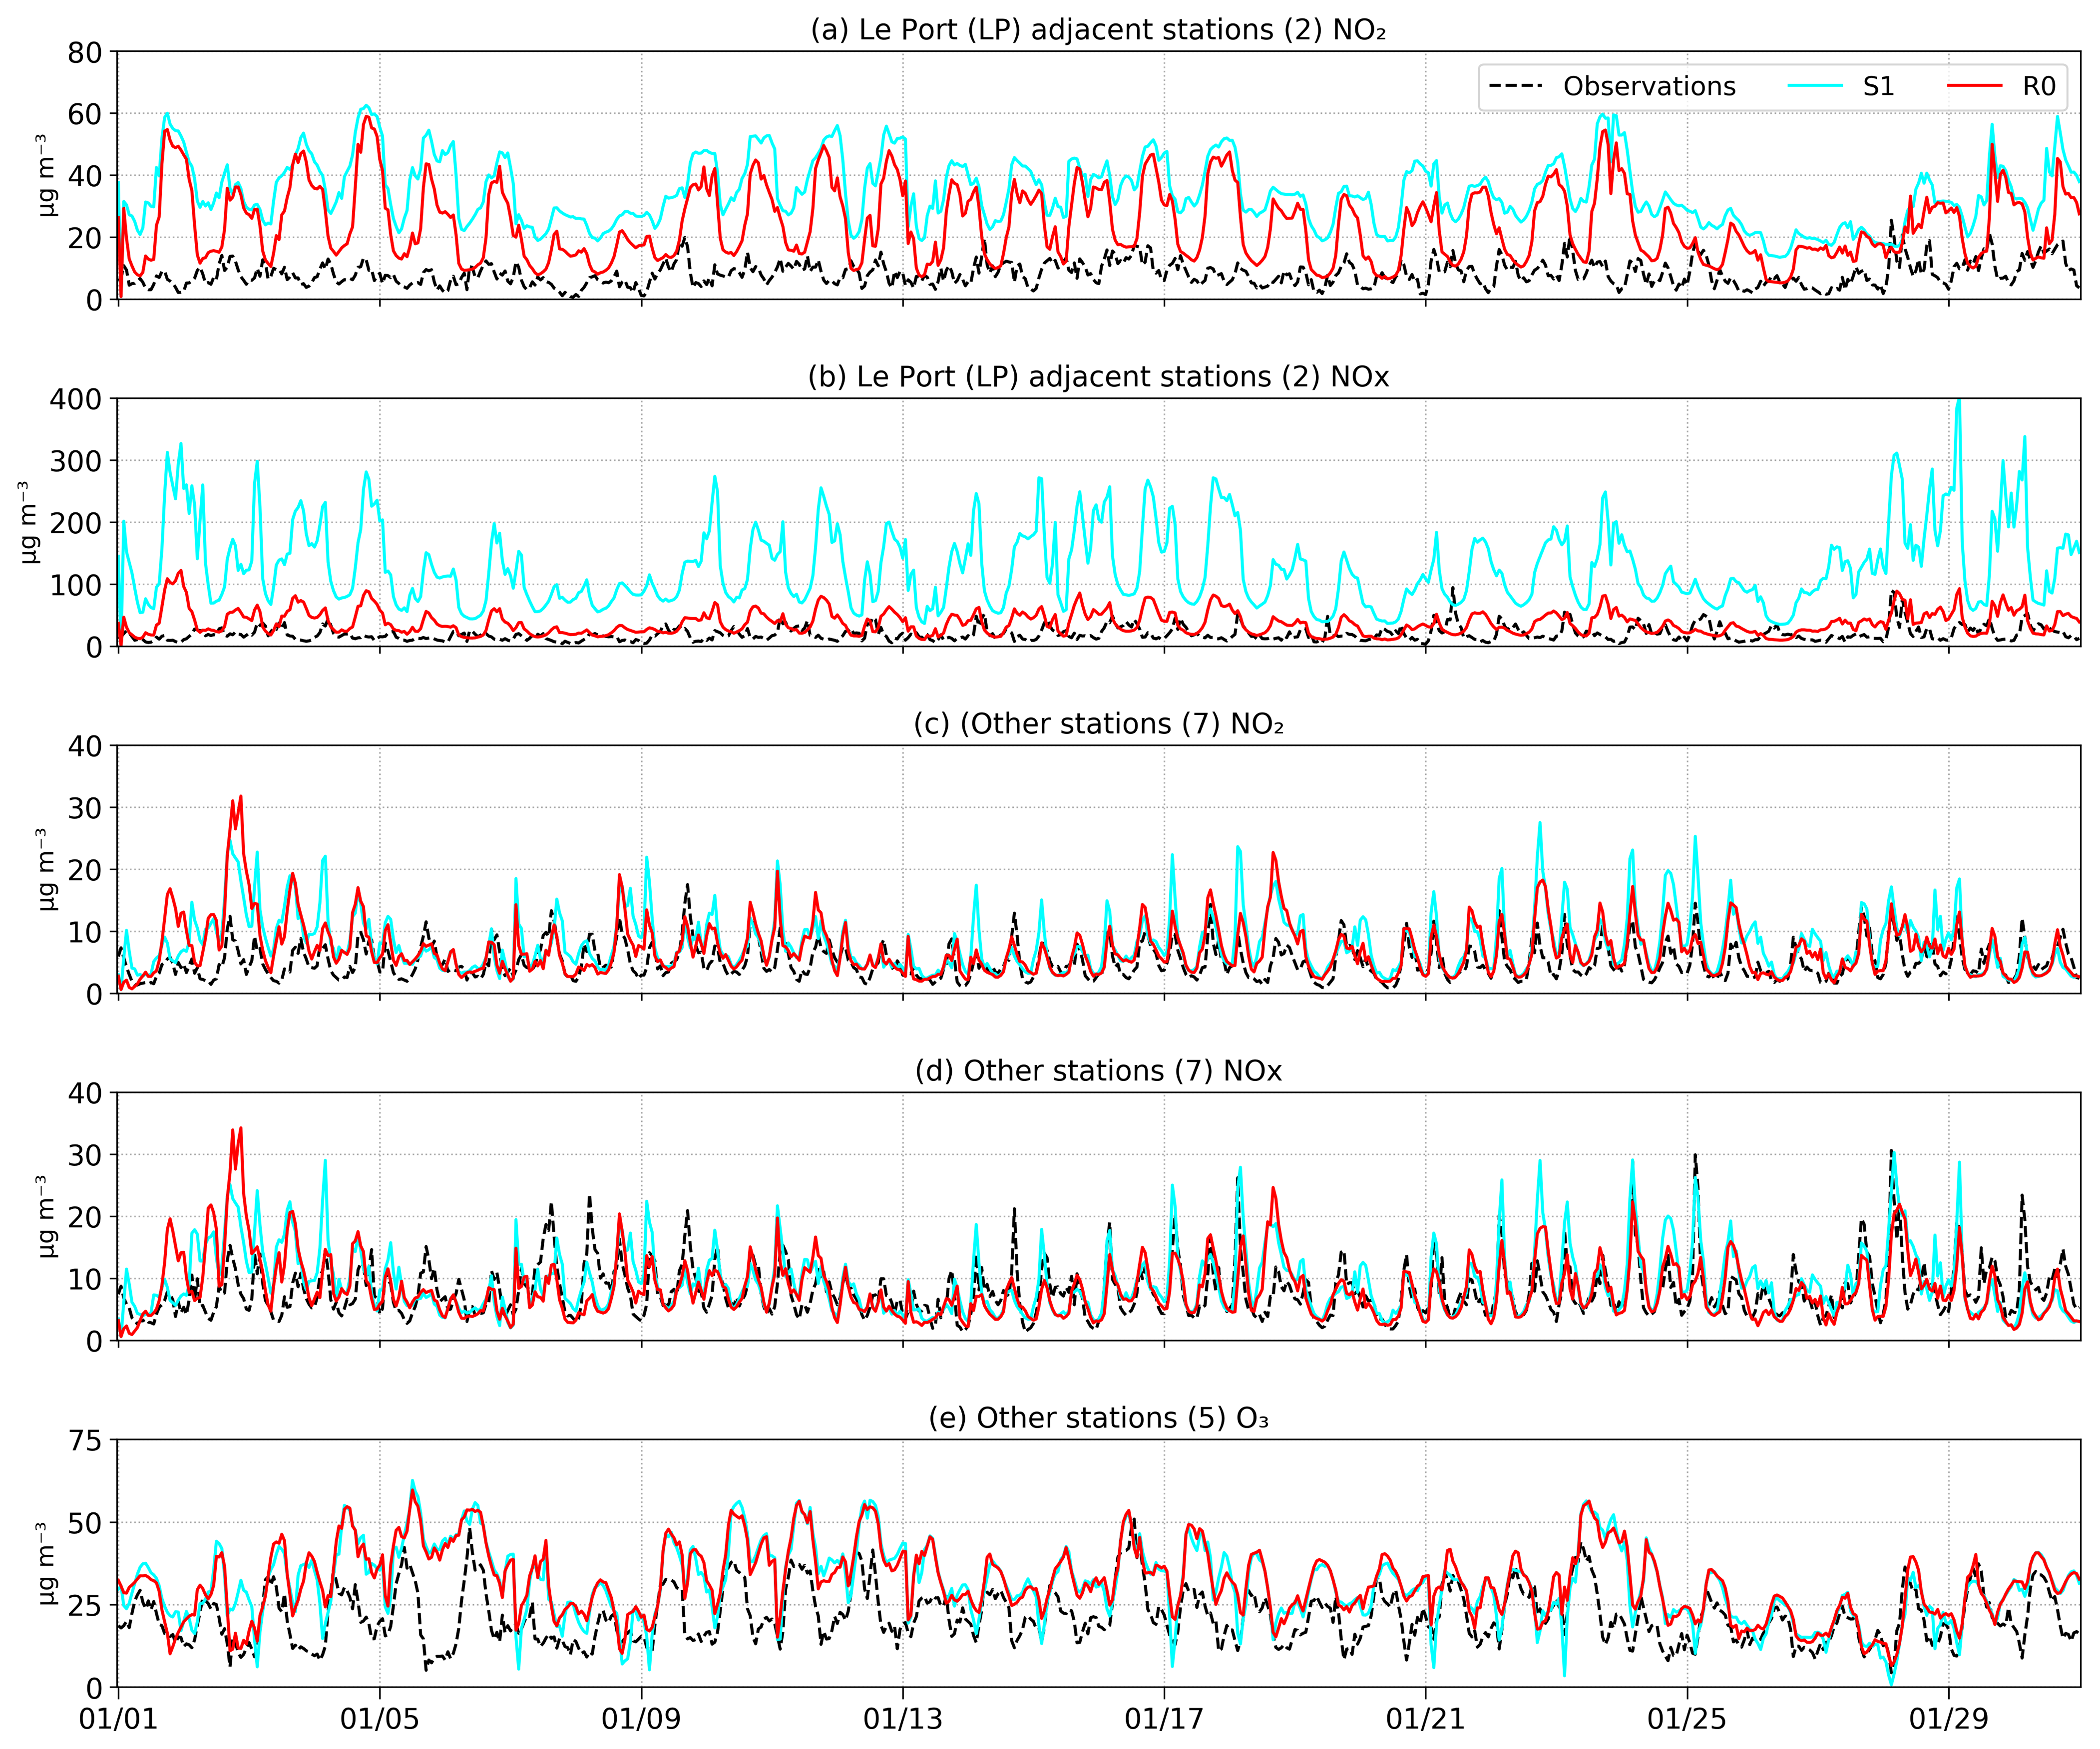Viewport: 2100px width, 1749px height.
Task: Click the 'Observations' legend text
Action: point(1649,87)
